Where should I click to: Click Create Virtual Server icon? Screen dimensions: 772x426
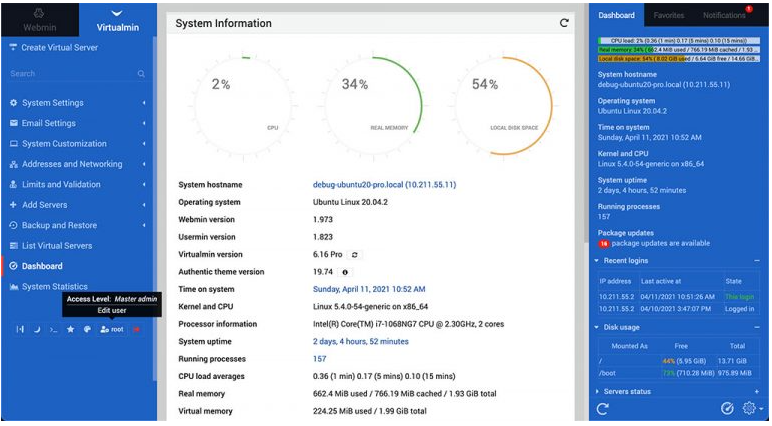pos(13,47)
